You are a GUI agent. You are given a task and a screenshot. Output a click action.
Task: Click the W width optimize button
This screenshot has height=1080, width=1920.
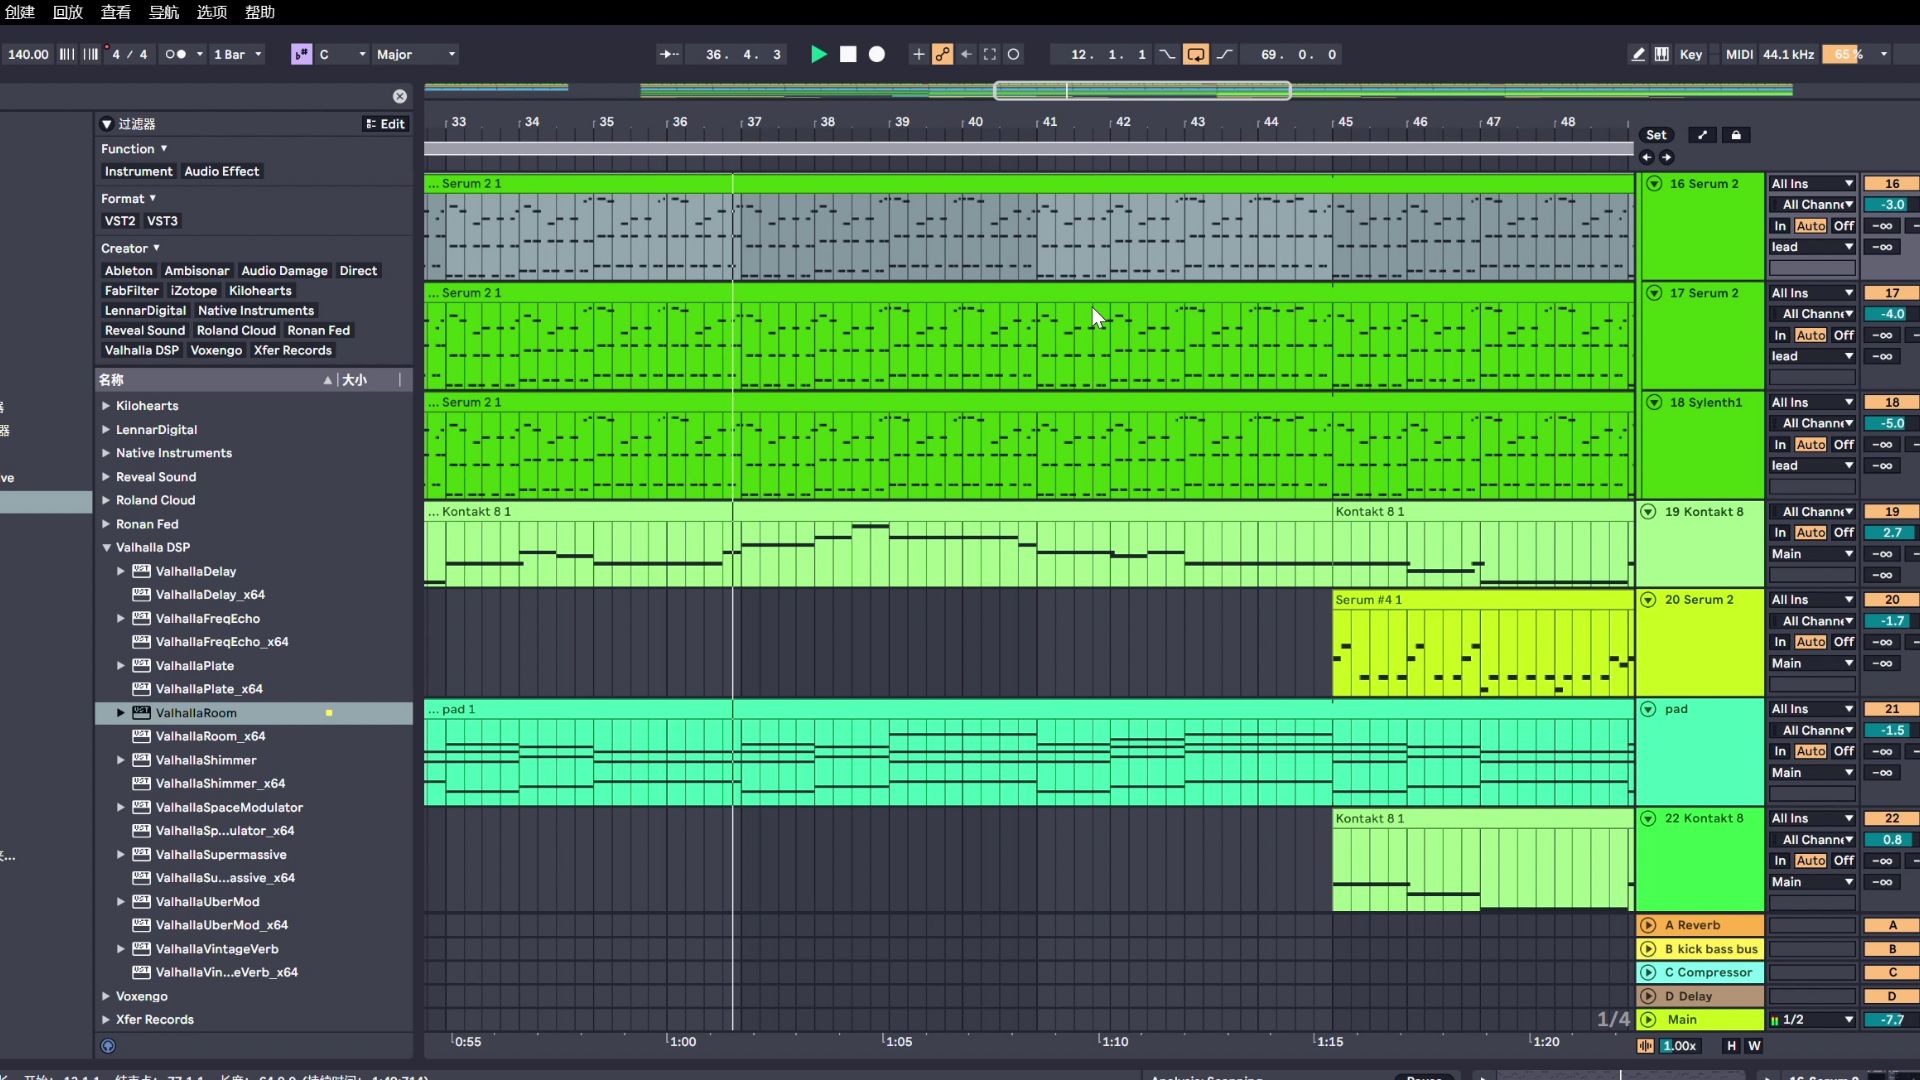[1754, 1046]
